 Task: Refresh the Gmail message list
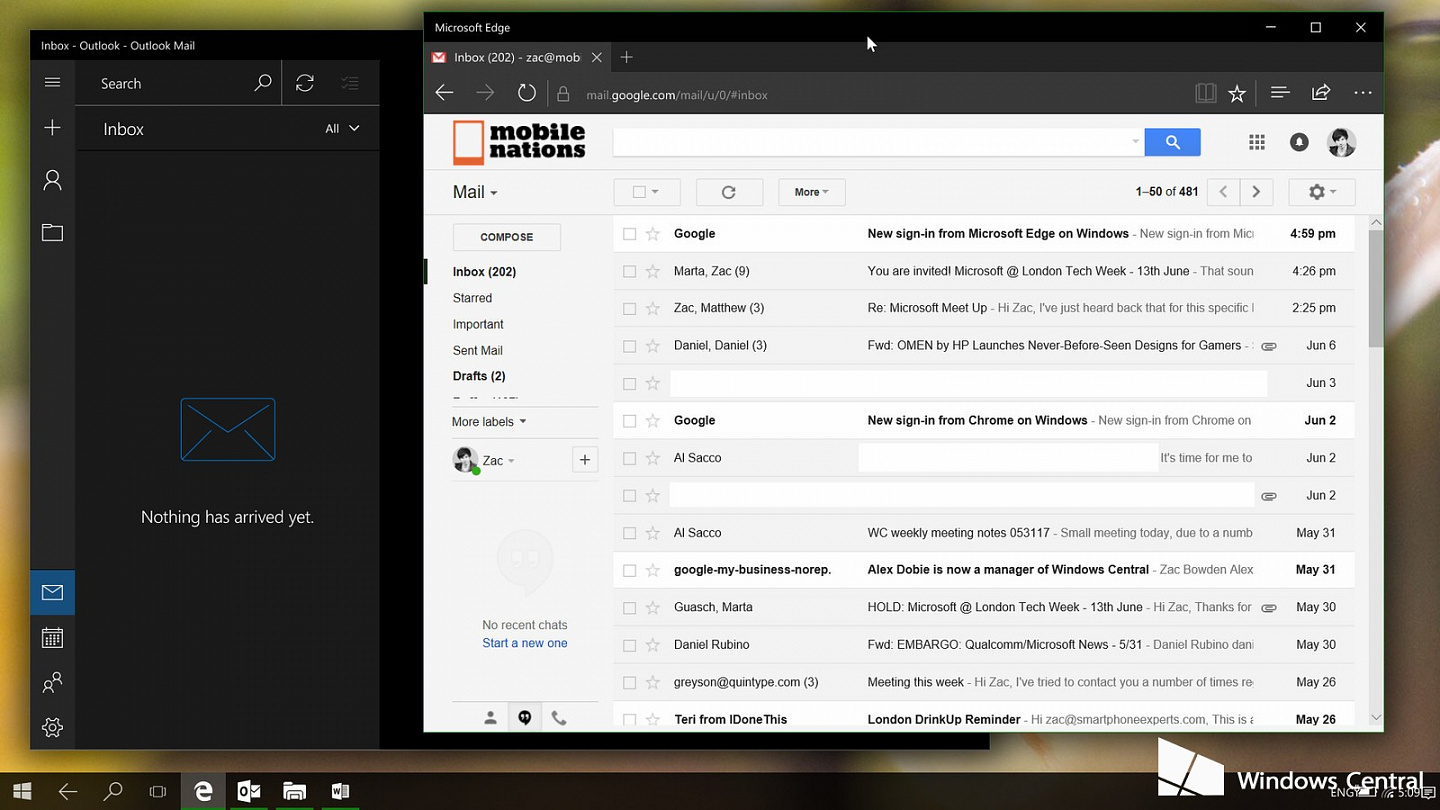(x=729, y=192)
